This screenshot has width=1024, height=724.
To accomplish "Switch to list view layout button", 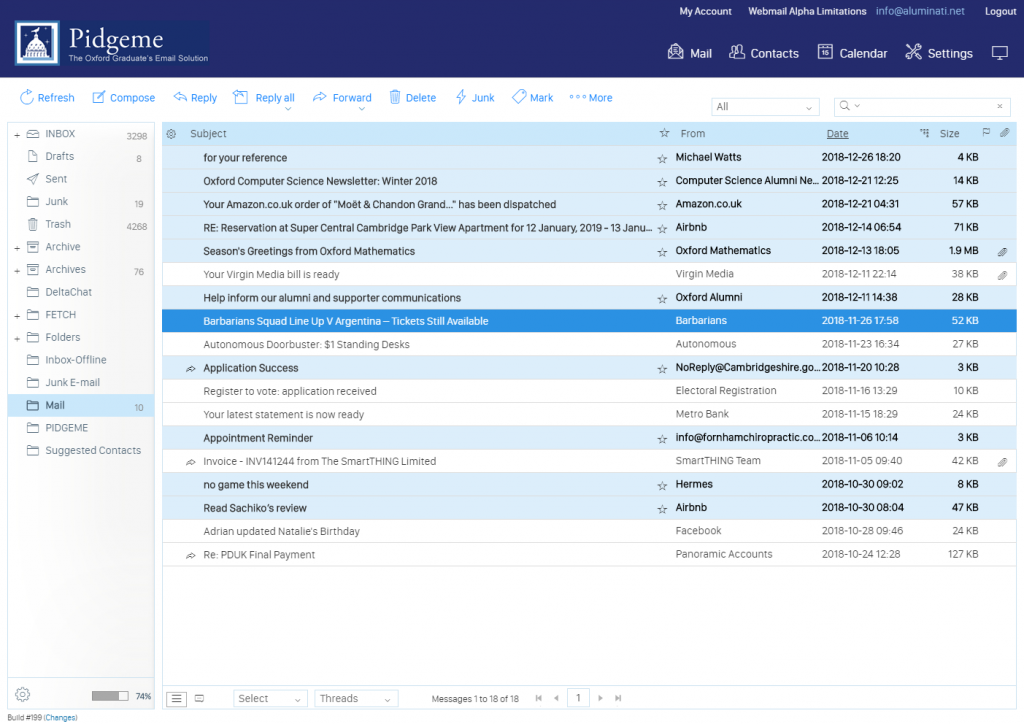I will tap(176, 698).
